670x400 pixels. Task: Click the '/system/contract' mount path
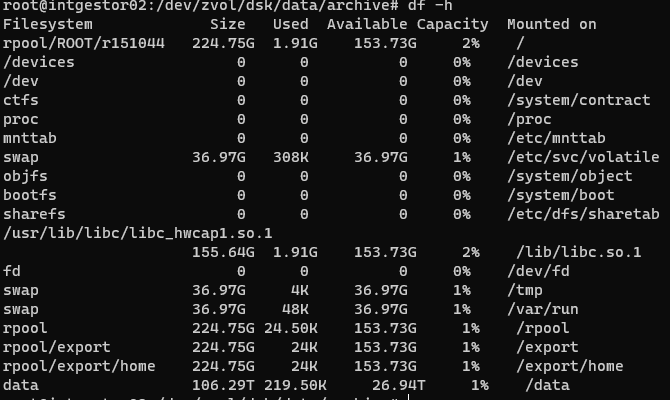pos(579,100)
